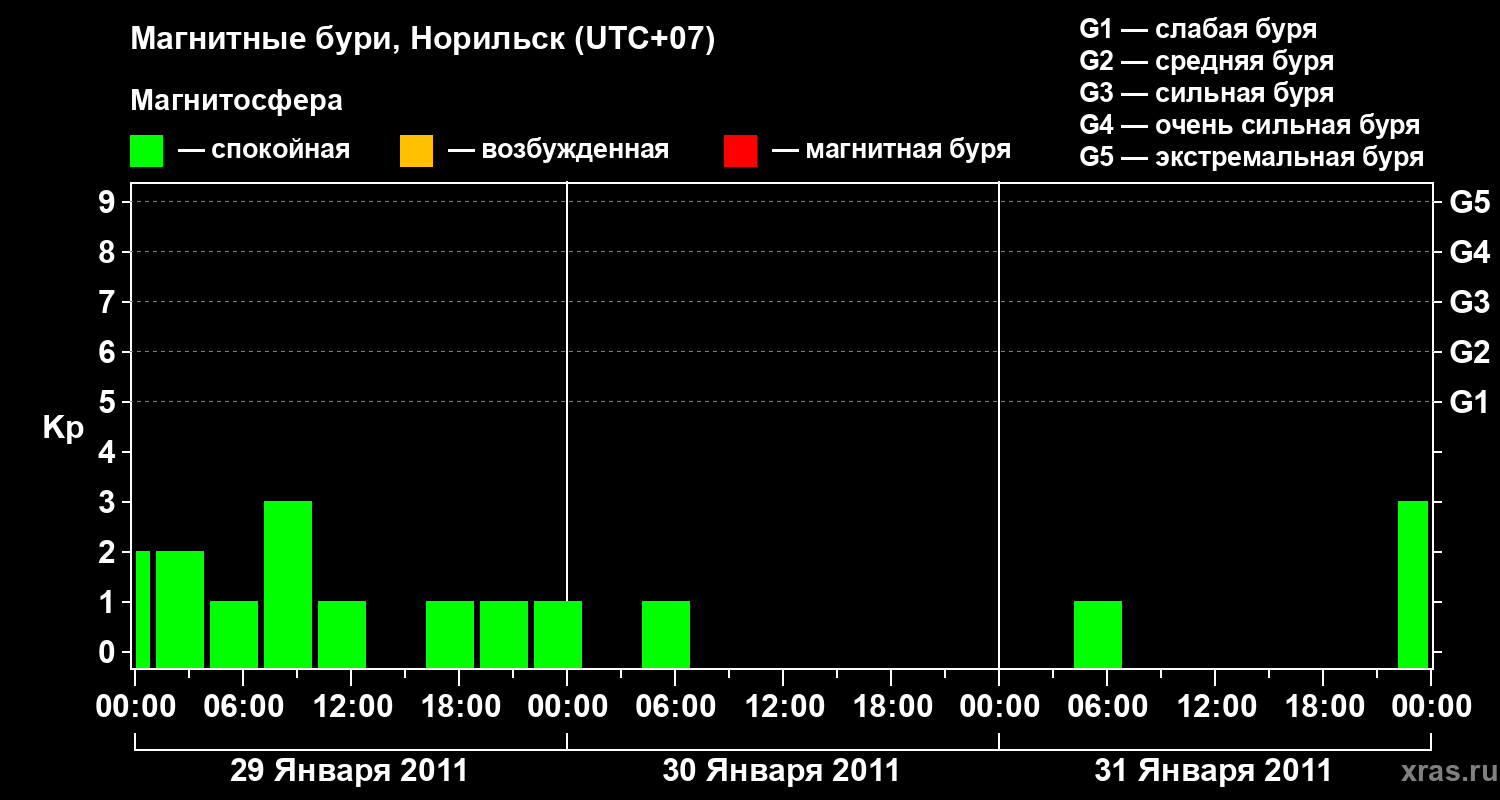1500x800 pixels.
Task: Click the Kp 1 bar at 06:00 on 30 Января
Action: [x=666, y=634]
